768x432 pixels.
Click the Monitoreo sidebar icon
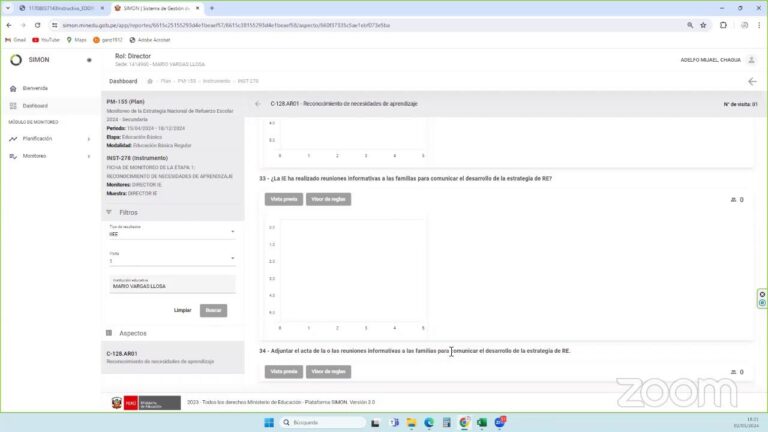(x=13, y=156)
